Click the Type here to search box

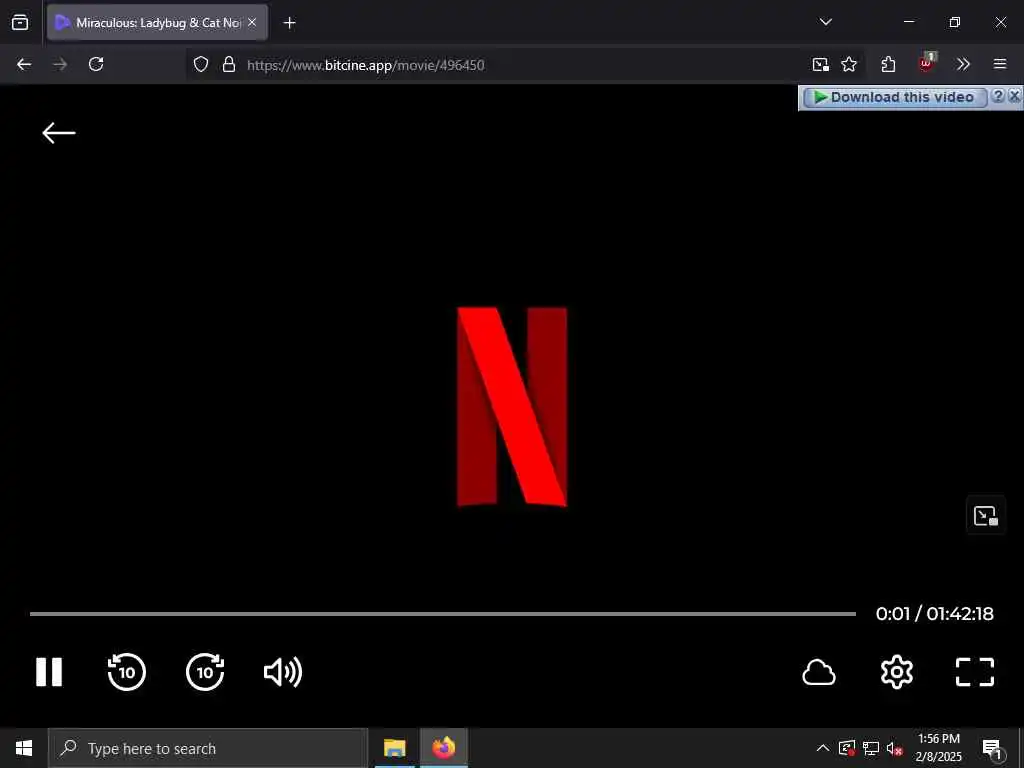[208, 748]
